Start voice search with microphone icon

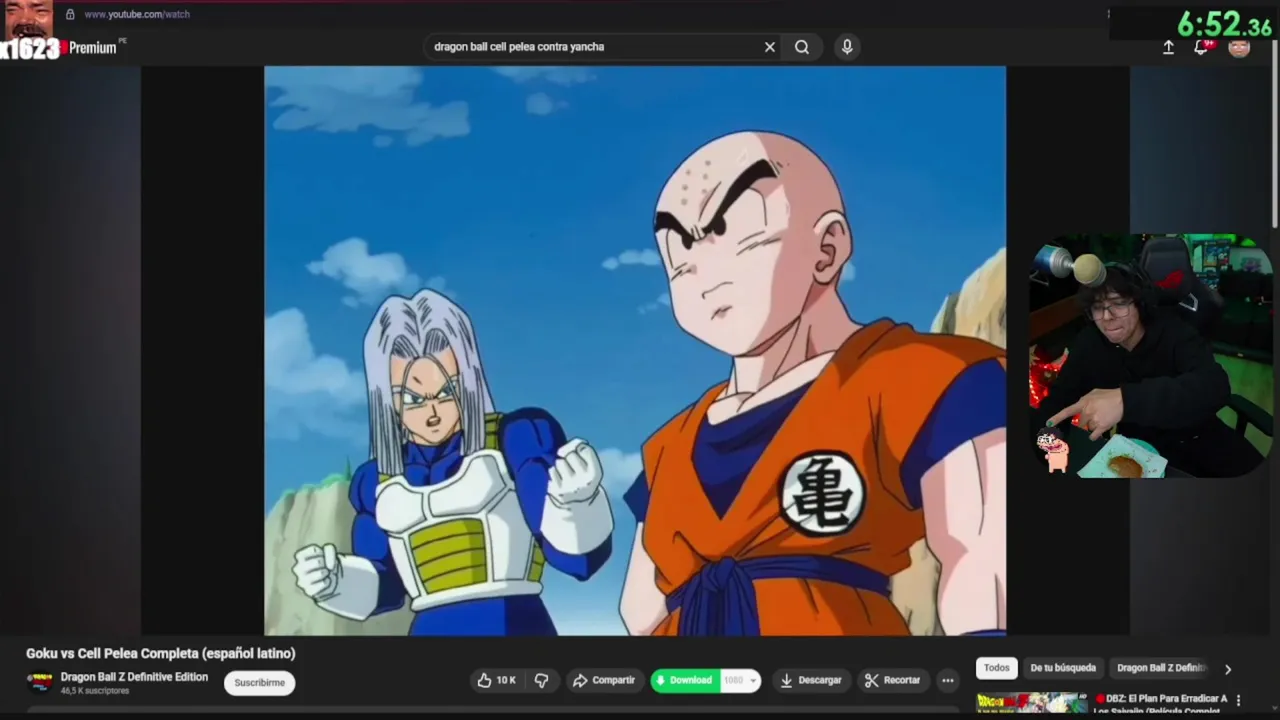[x=847, y=47]
